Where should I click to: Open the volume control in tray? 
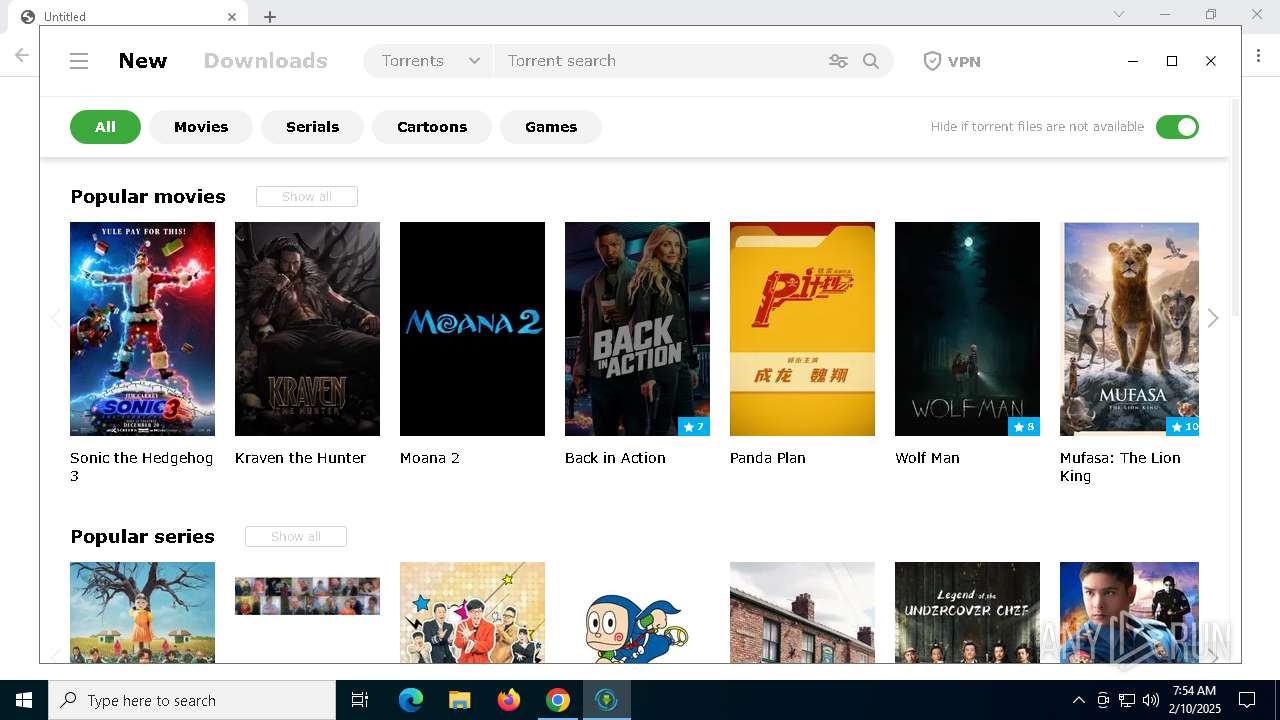pyautogui.click(x=1151, y=700)
